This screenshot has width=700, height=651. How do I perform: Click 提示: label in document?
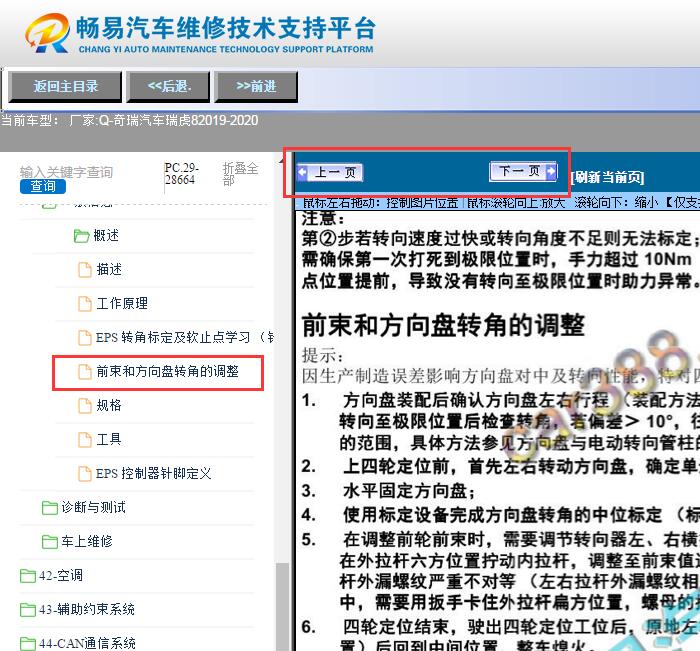tap(323, 356)
